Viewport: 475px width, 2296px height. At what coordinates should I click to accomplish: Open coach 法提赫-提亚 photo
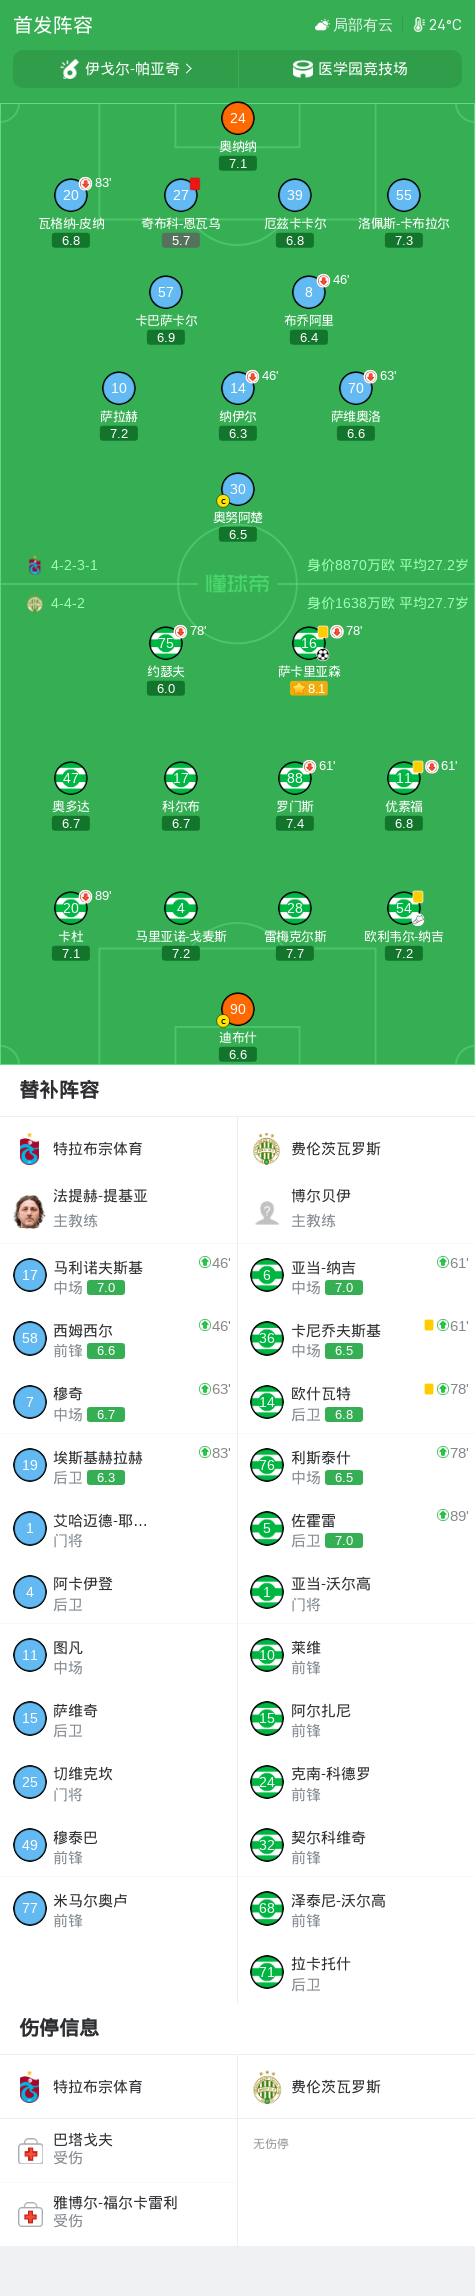click(x=30, y=1208)
